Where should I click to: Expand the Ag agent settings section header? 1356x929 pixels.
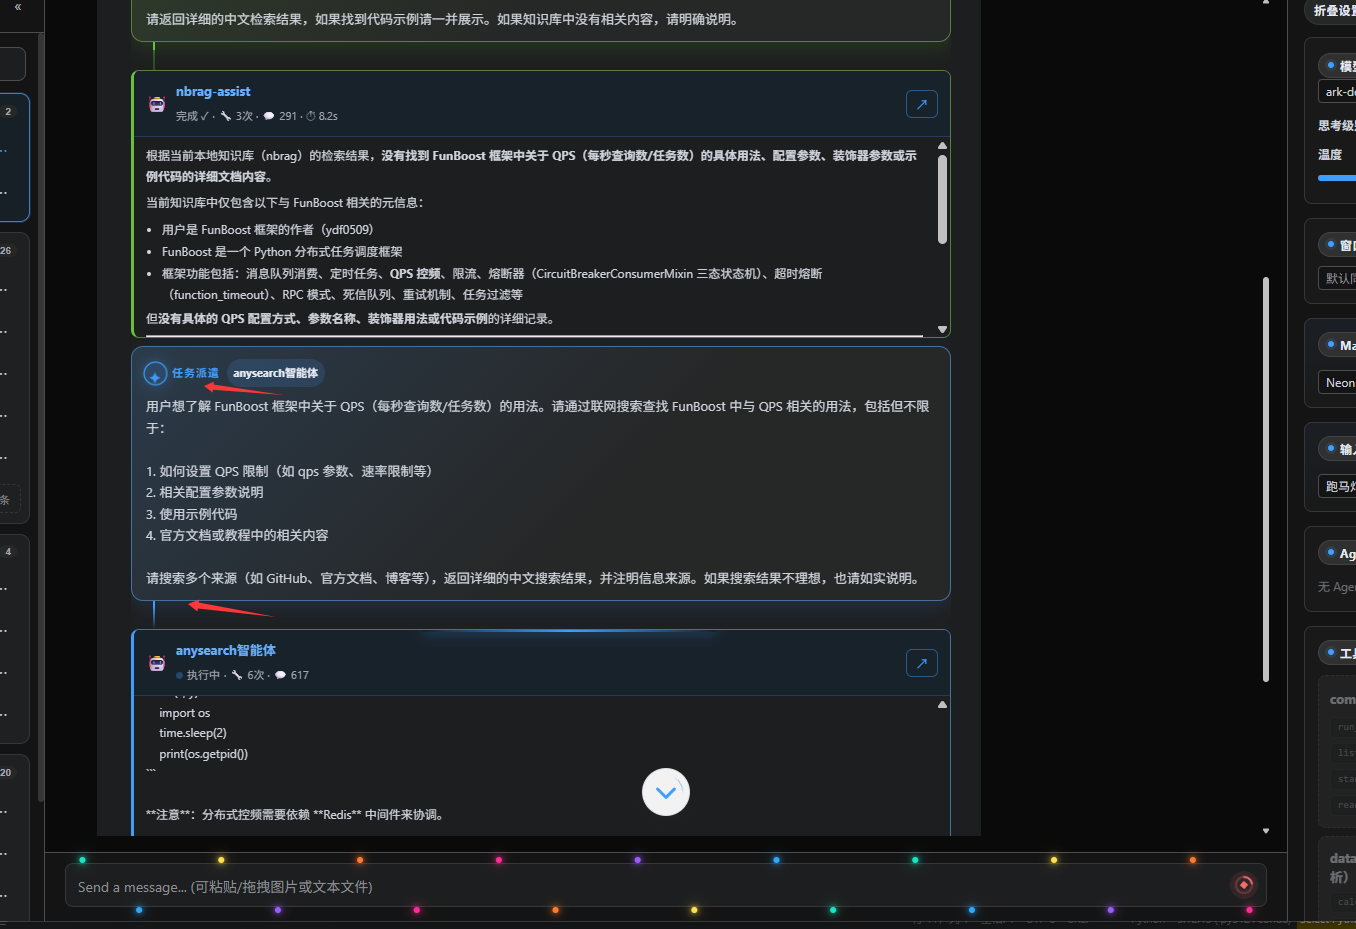click(1338, 553)
